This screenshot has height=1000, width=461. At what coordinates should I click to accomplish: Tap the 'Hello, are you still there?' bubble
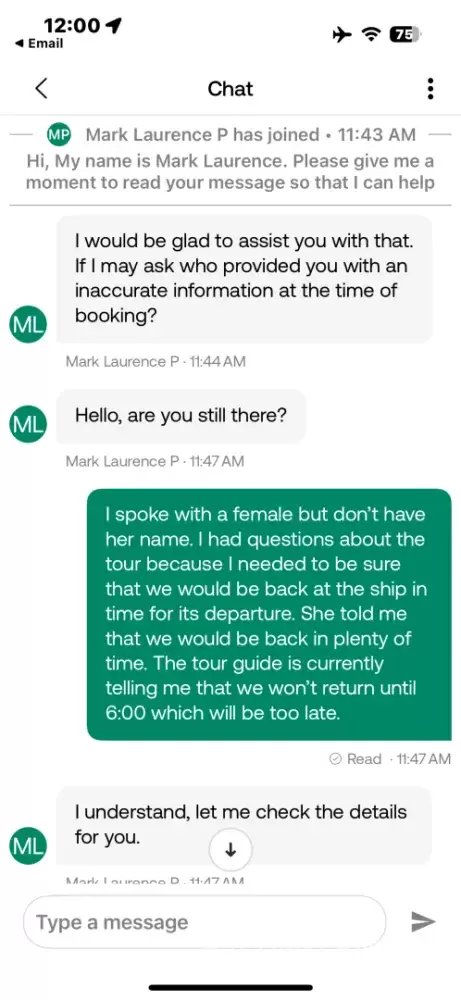(x=181, y=416)
